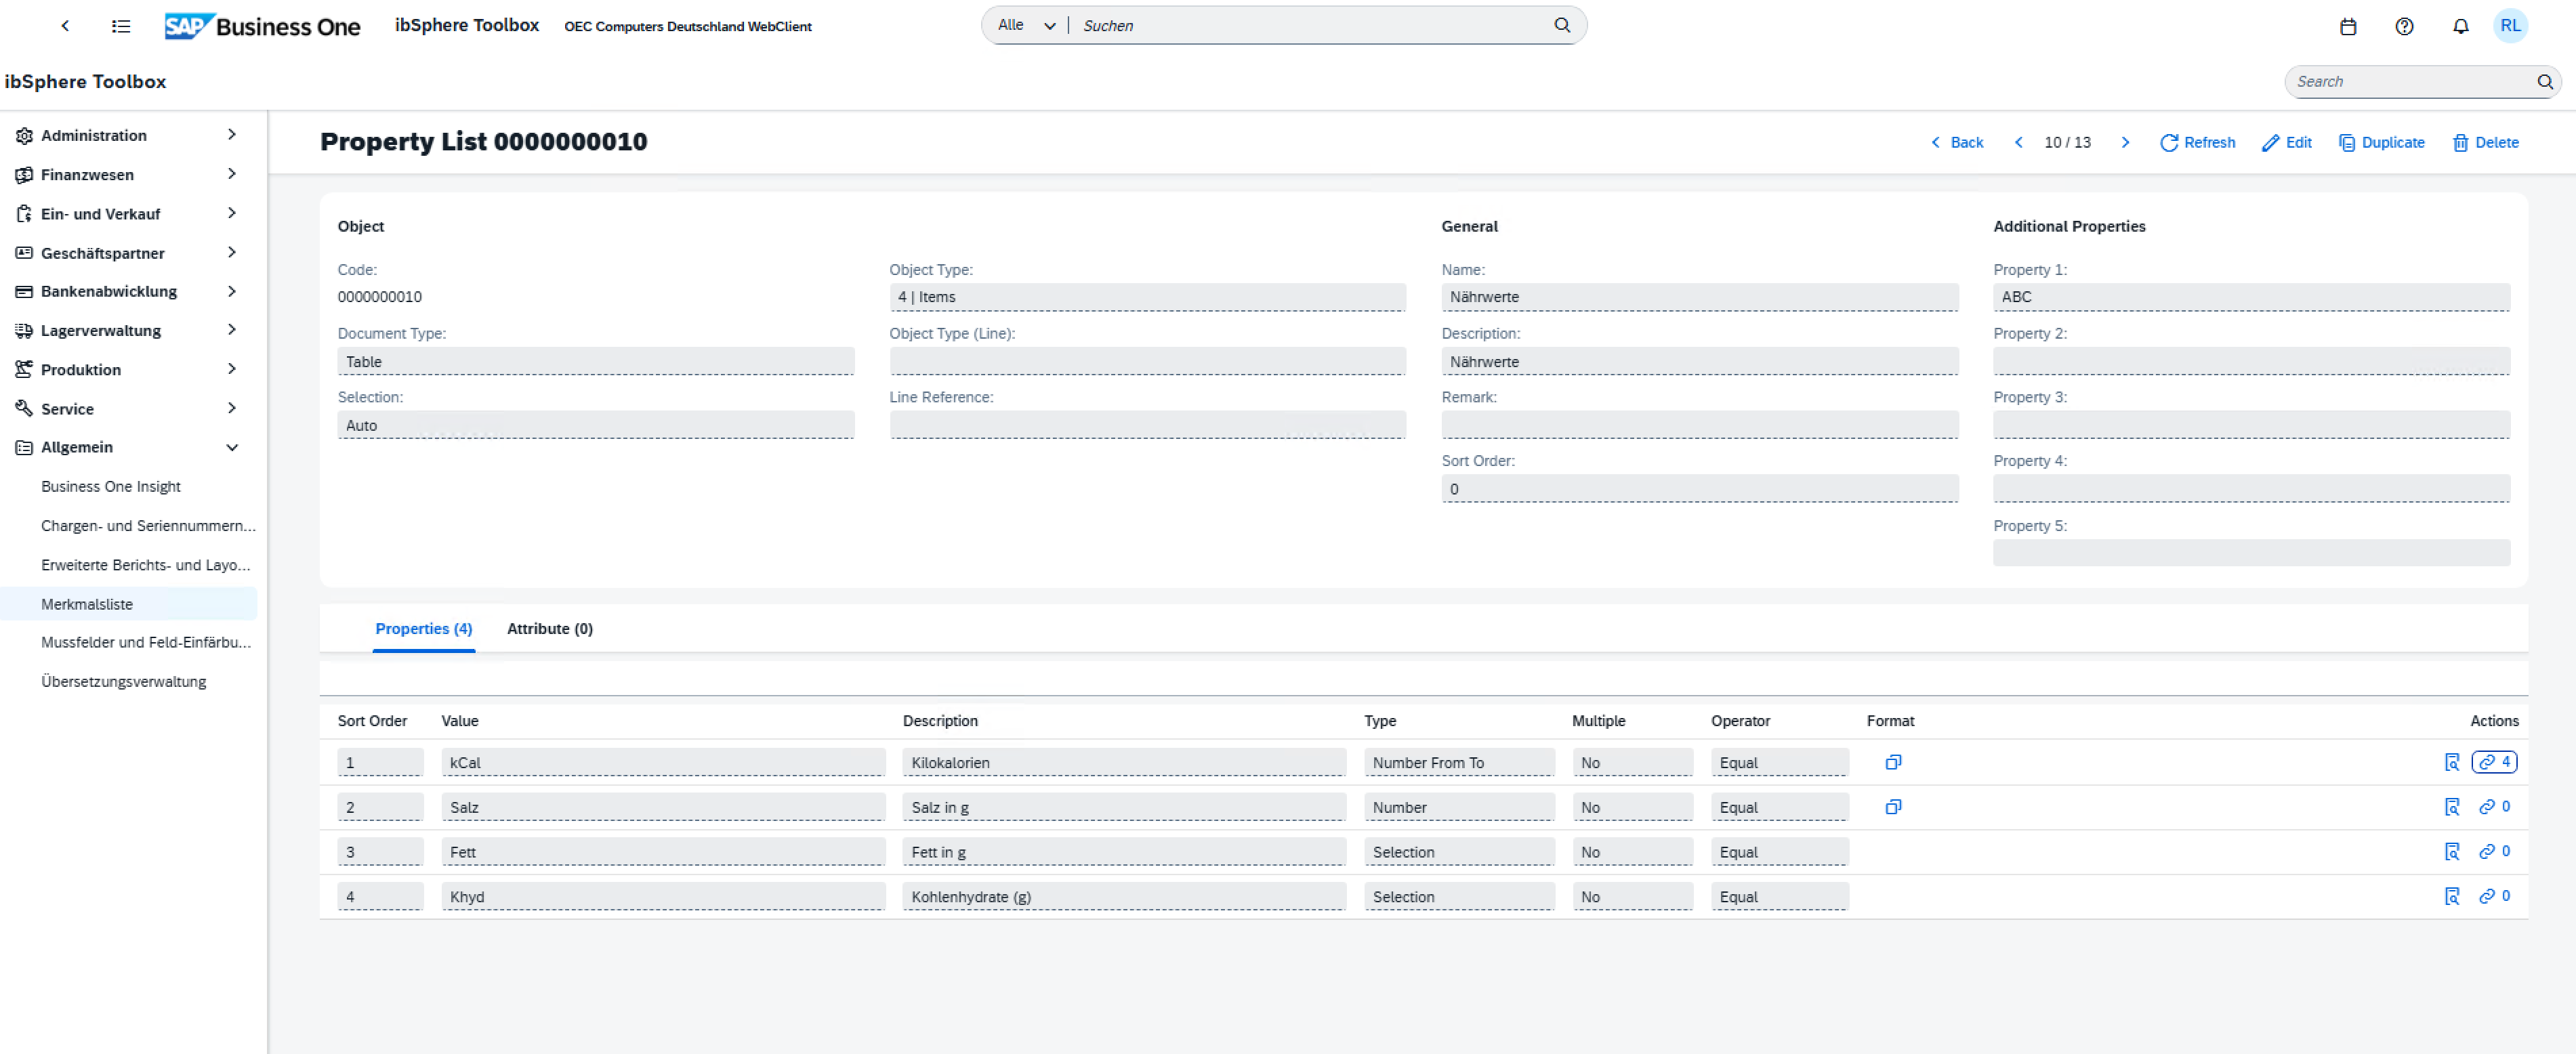The width and height of the screenshot is (2576, 1054).
Task: Click the ibSphere Toolbox Search field
Action: [2410, 82]
